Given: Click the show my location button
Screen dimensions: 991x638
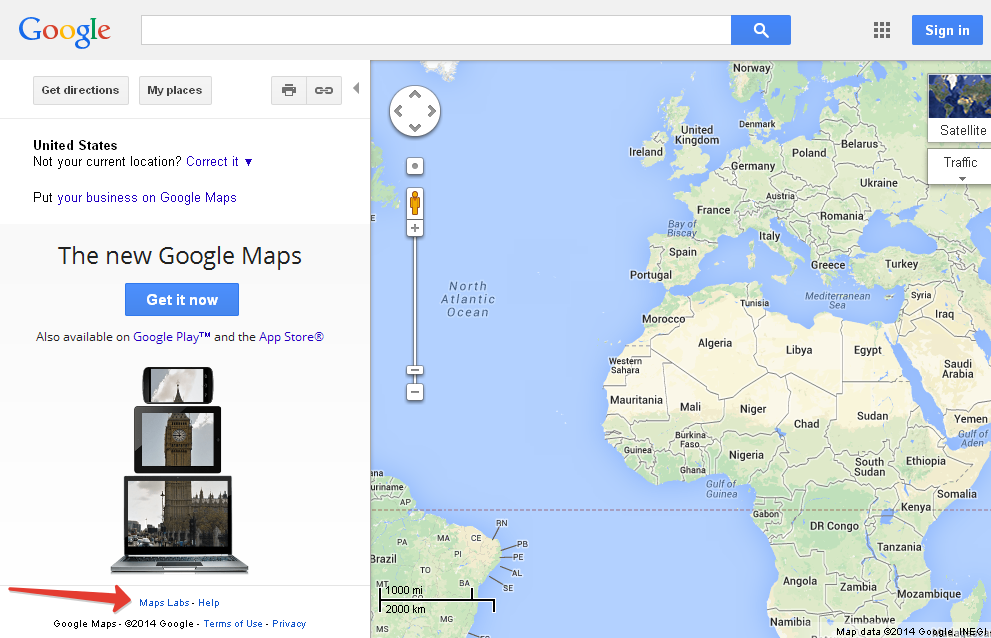Looking at the screenshot, I should point(415,166).
